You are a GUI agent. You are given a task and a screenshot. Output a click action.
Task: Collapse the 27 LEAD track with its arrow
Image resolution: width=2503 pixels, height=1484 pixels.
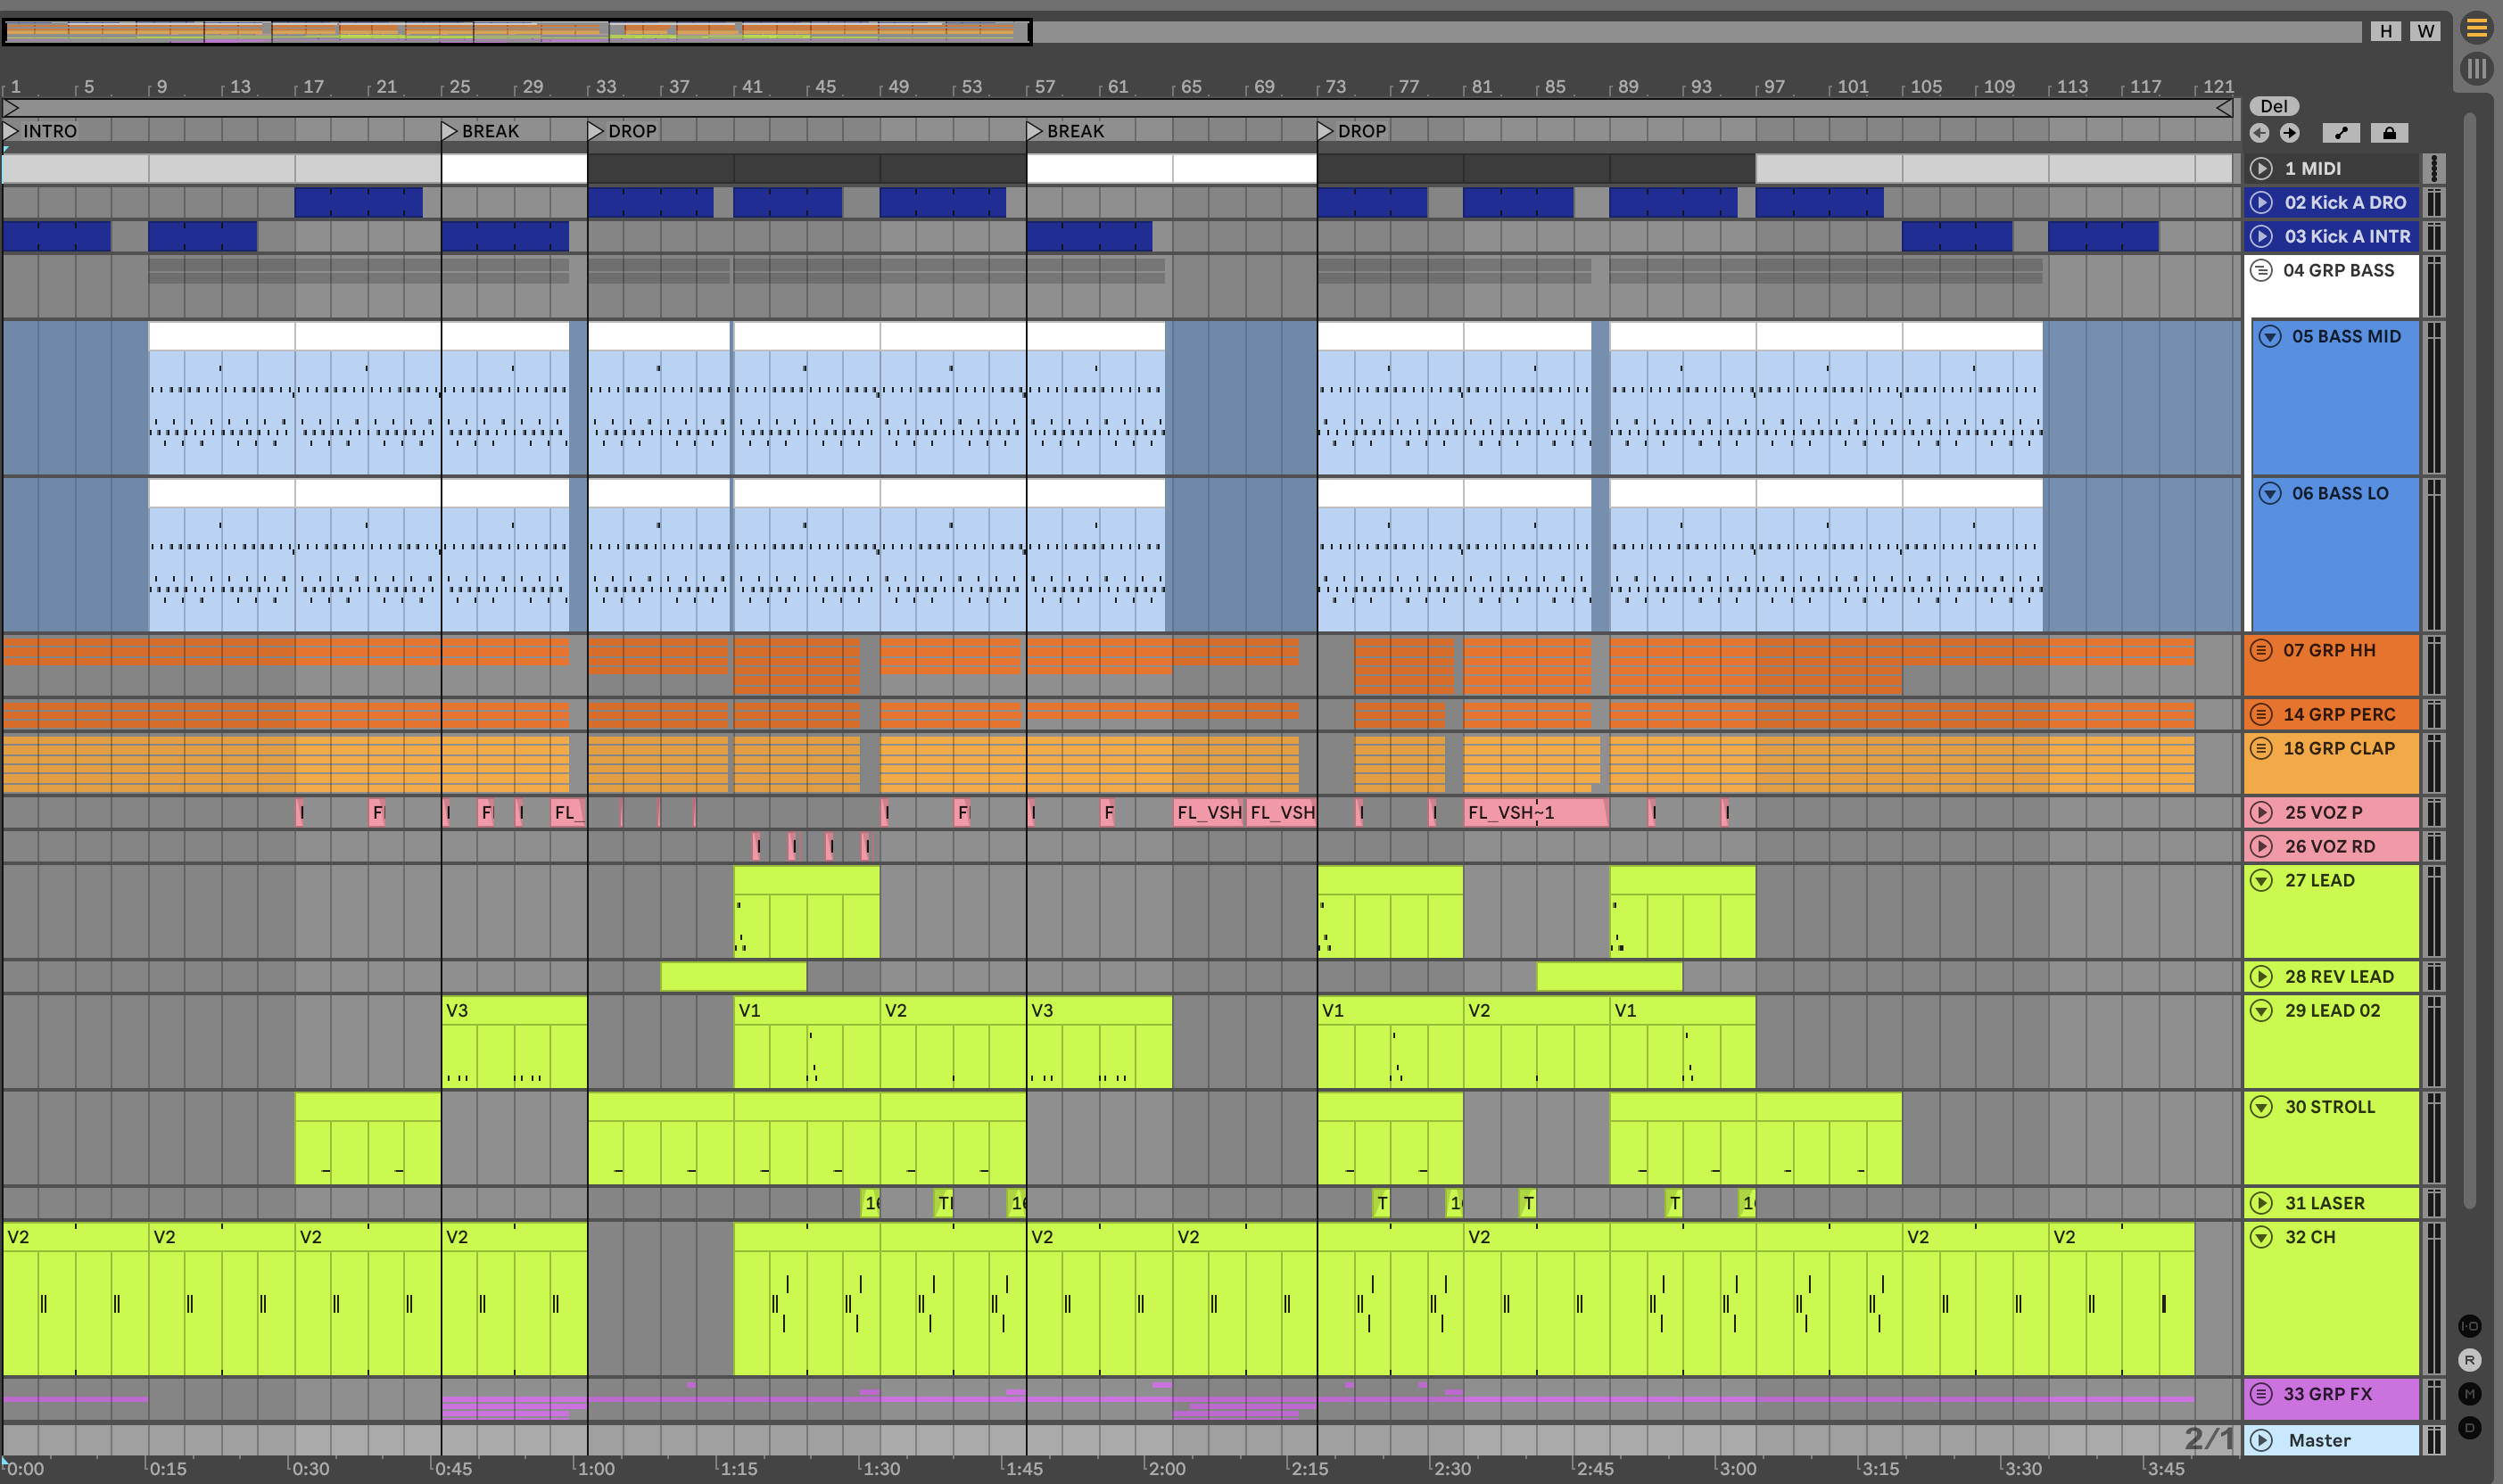(x=2261, y=880)
